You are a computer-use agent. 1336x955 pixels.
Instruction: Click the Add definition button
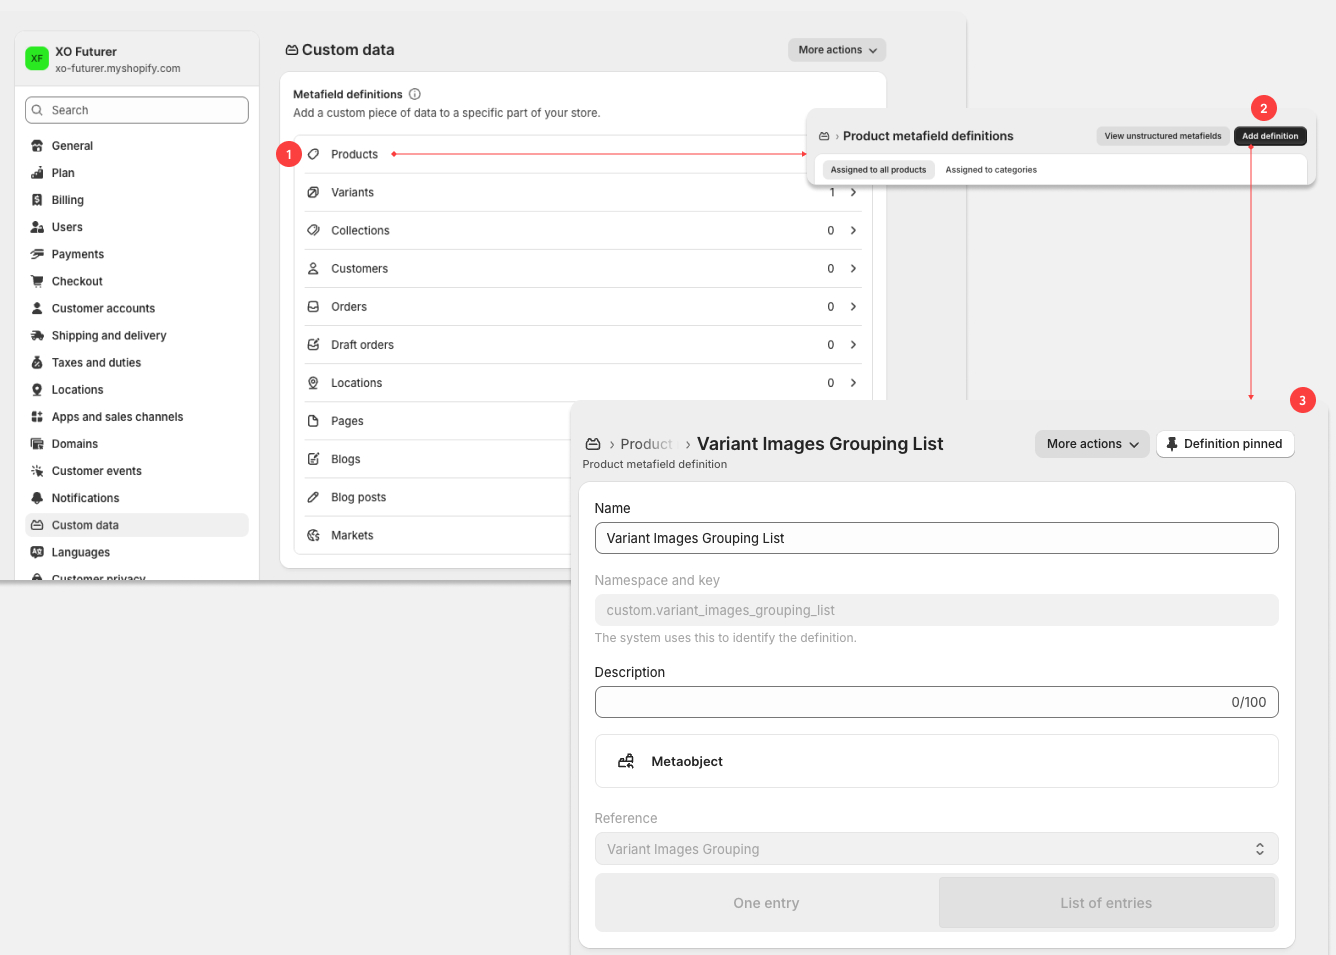point(1270,136)
